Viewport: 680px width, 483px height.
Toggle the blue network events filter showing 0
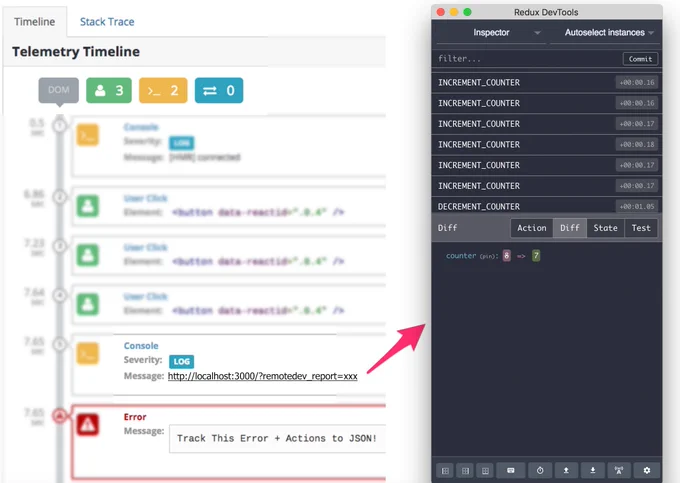[x=219, y=90]
